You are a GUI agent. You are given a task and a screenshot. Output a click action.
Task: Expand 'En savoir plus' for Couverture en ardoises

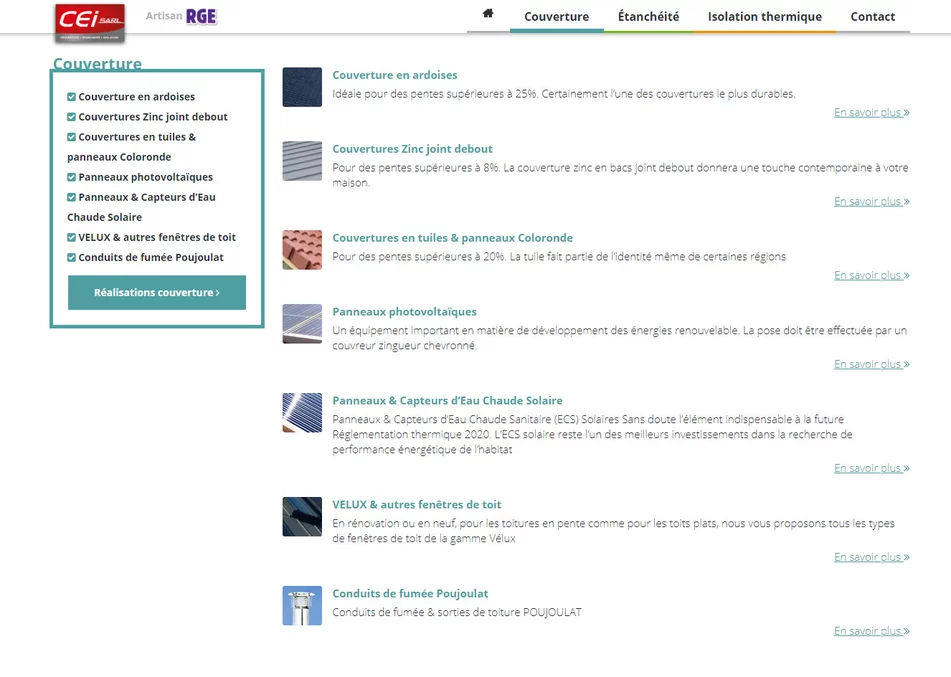point(871,113)
